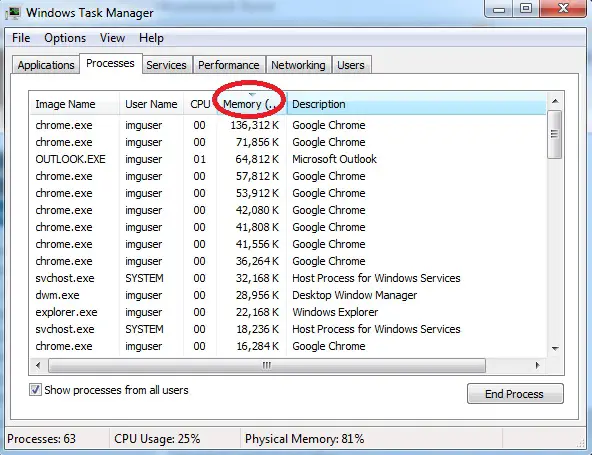Switch to the Performance tab
Screen dimensions: 592x455
[x=229, y=65]
